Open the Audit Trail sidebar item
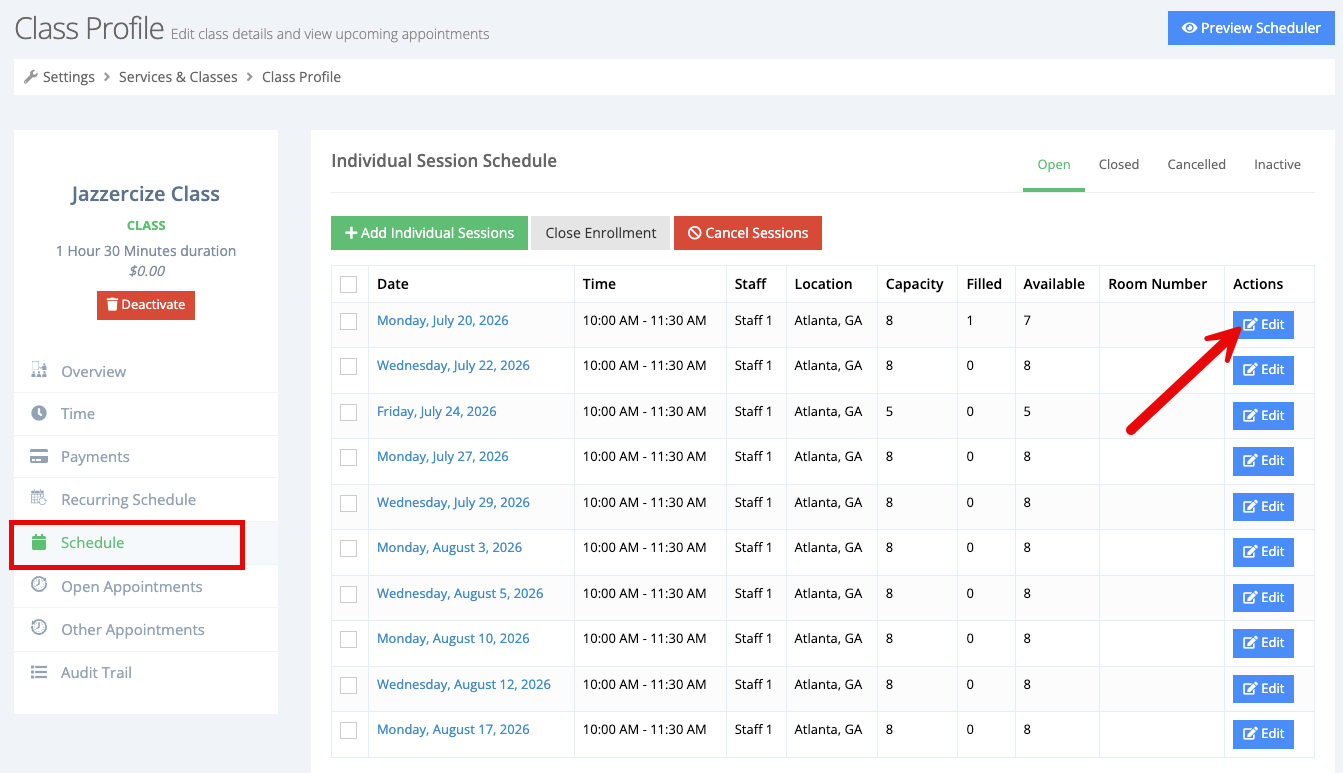This screenshot has height=773, width=1343. coord(146,672)
